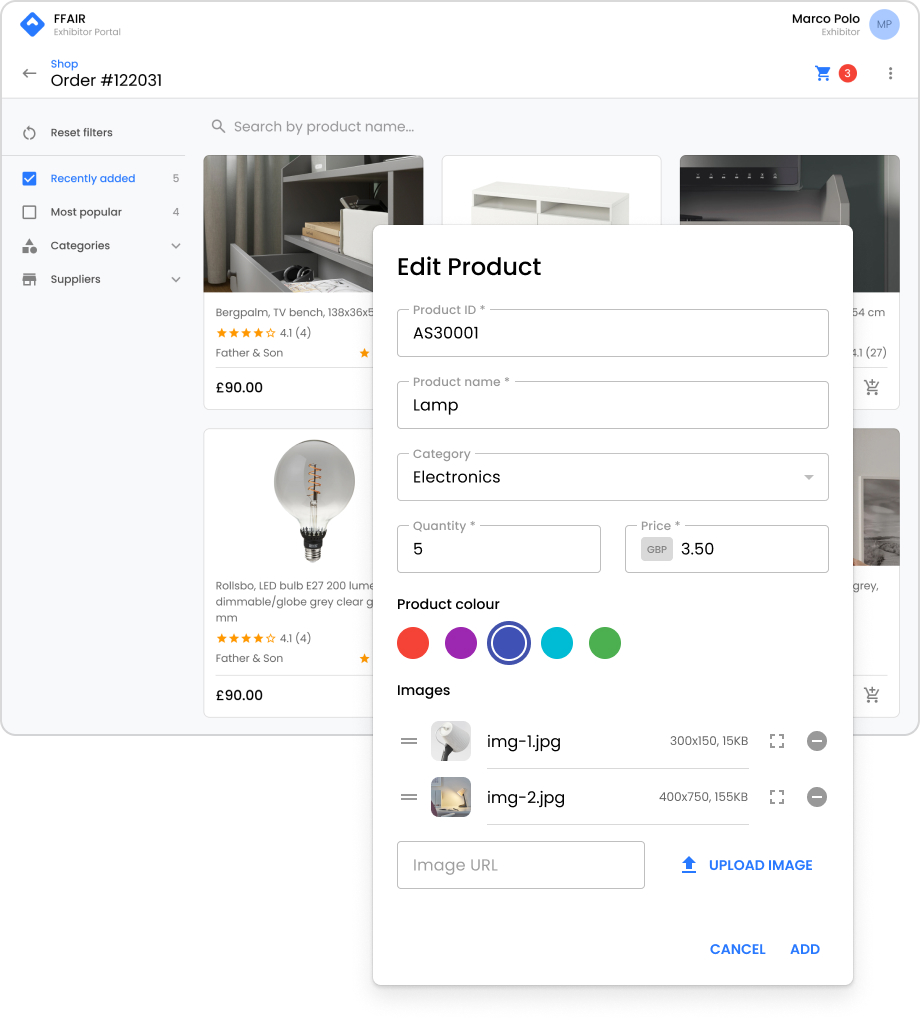Click the search magnifier icon
Screen dimensions: 920x1022
[218, 126]
